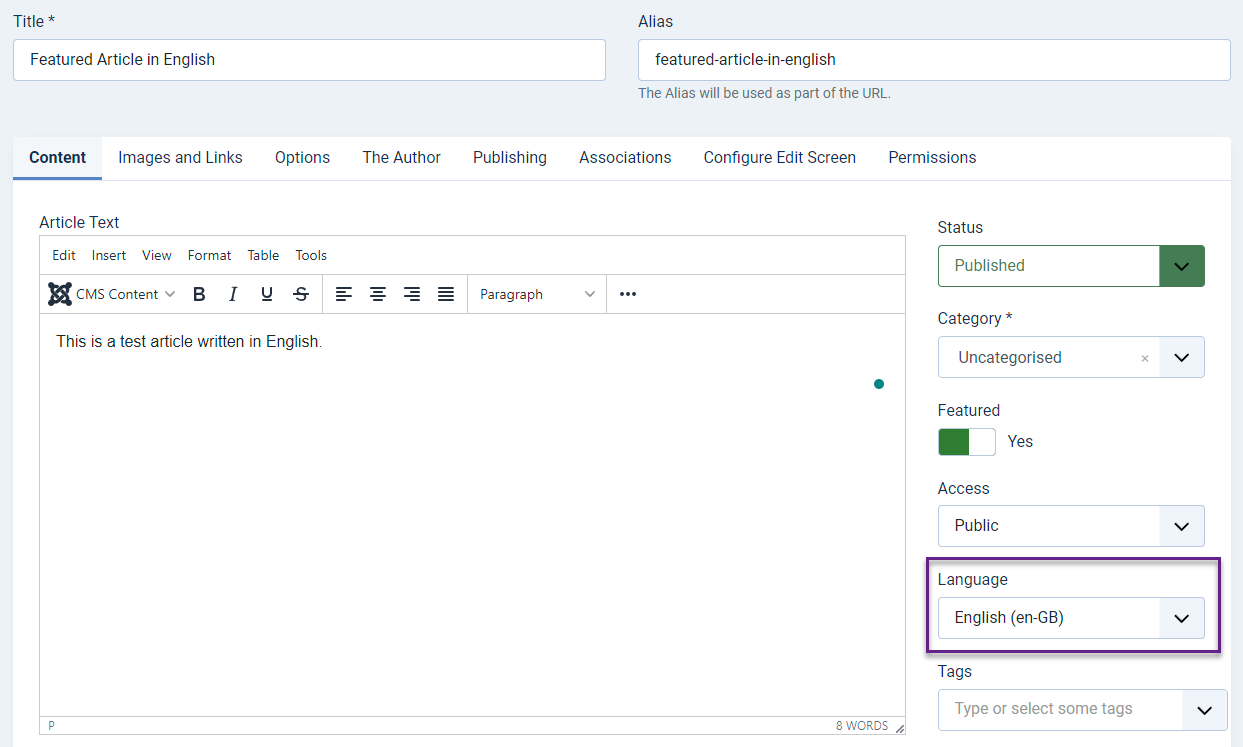Open the CMS Content dropdown
This screenshot has height=747, width=1243.
[112, 294]
